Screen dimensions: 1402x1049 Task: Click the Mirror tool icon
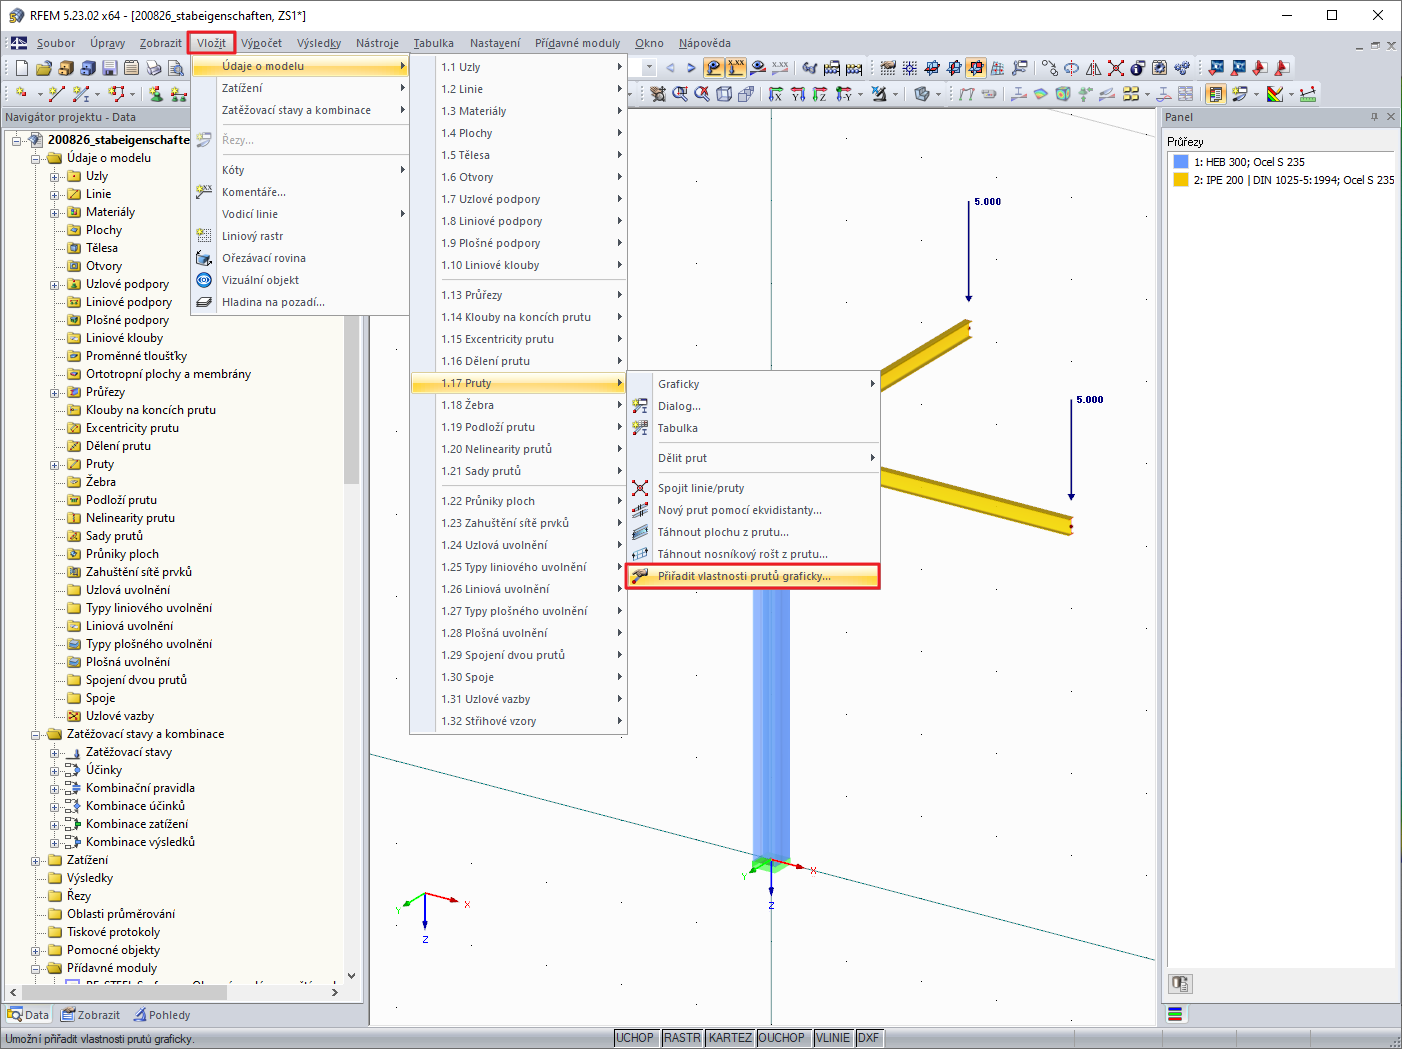(1094, 68)
